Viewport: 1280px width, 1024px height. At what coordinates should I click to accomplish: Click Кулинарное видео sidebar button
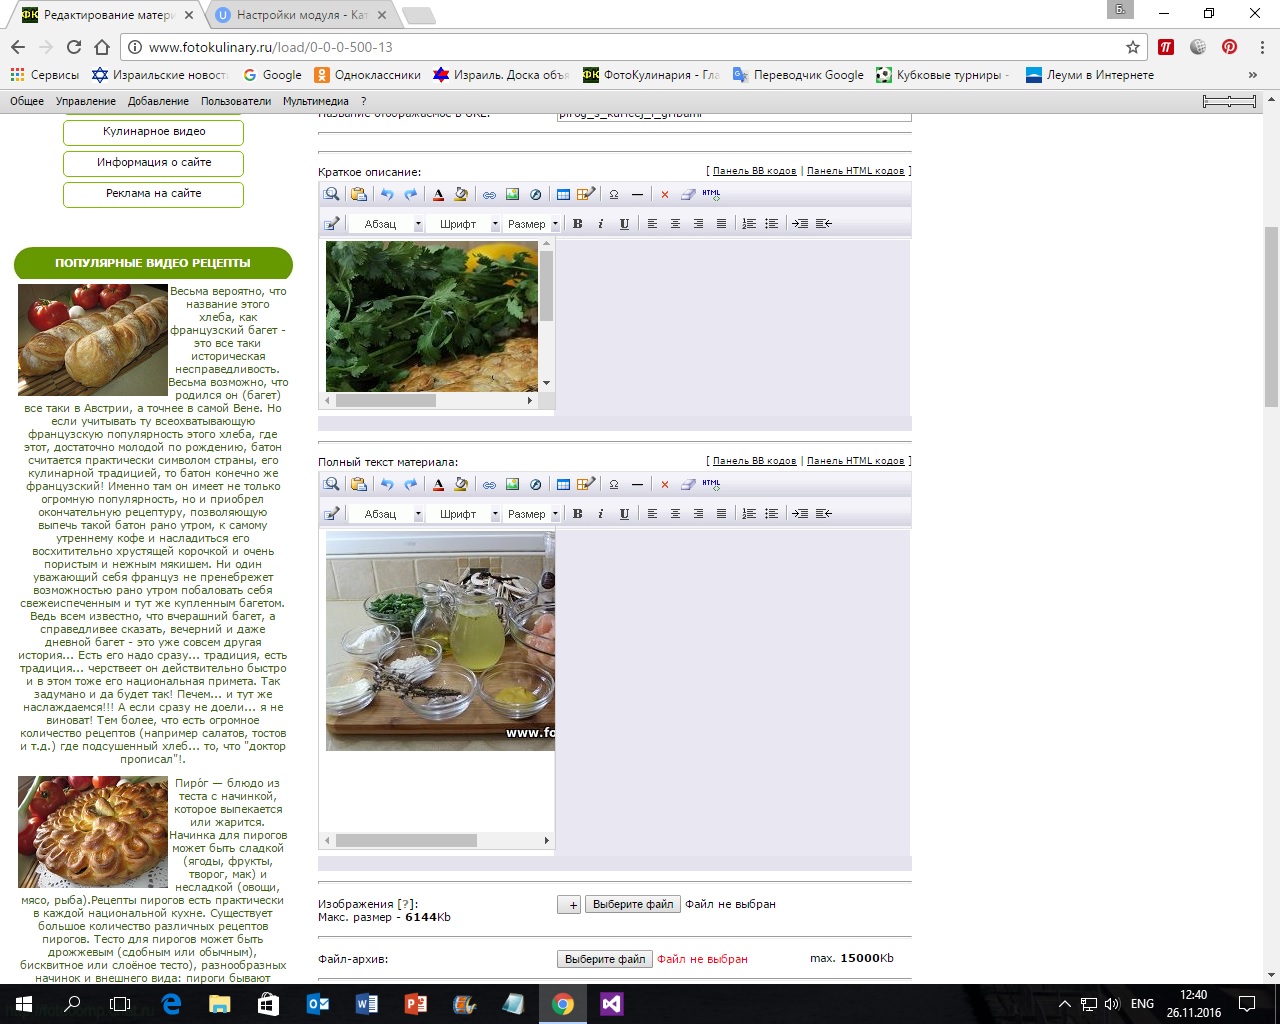[153, 132]
